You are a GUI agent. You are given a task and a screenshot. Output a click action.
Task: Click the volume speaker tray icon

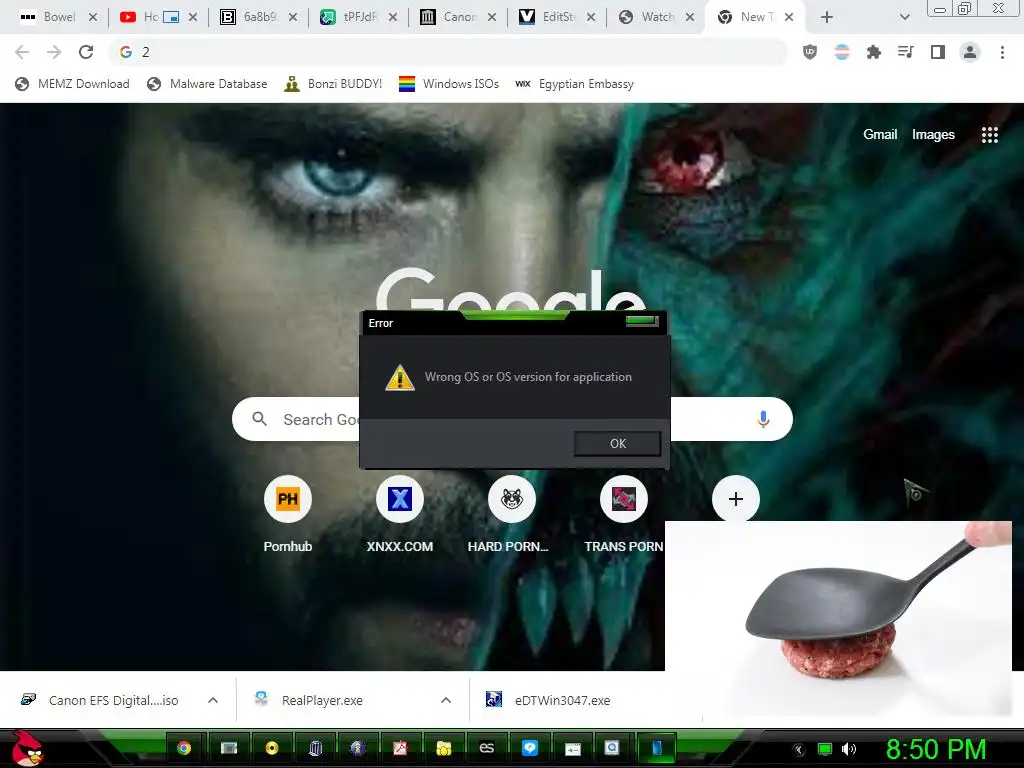coord(848,749)
